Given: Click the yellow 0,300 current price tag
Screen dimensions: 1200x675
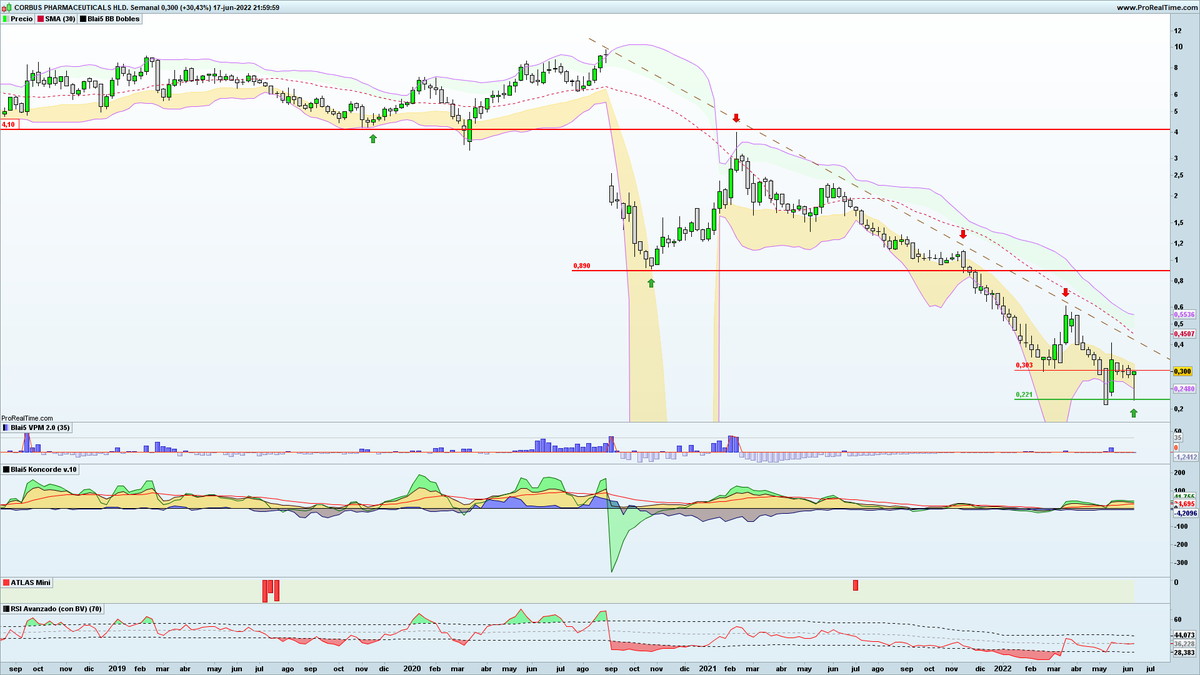Looking at the screenshot, I should point(1183,370).
